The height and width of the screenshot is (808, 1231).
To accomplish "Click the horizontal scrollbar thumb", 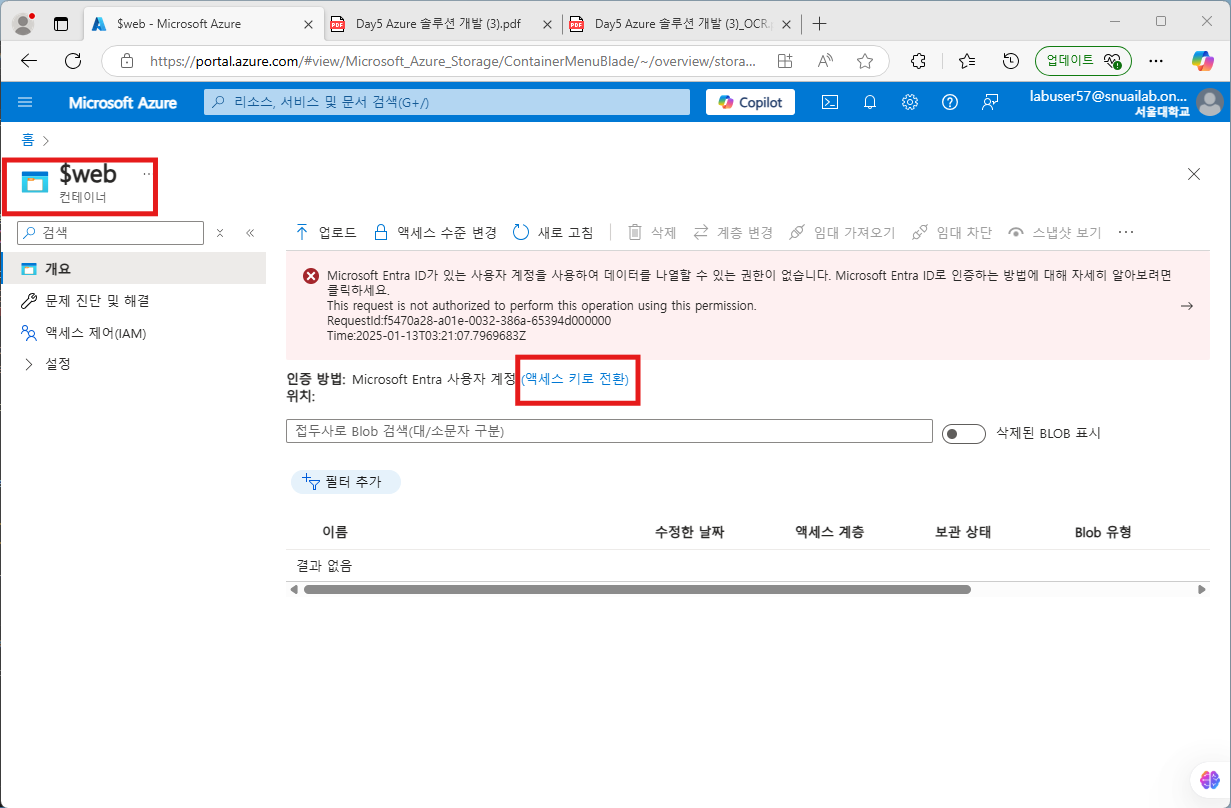I will coord(637,590).
